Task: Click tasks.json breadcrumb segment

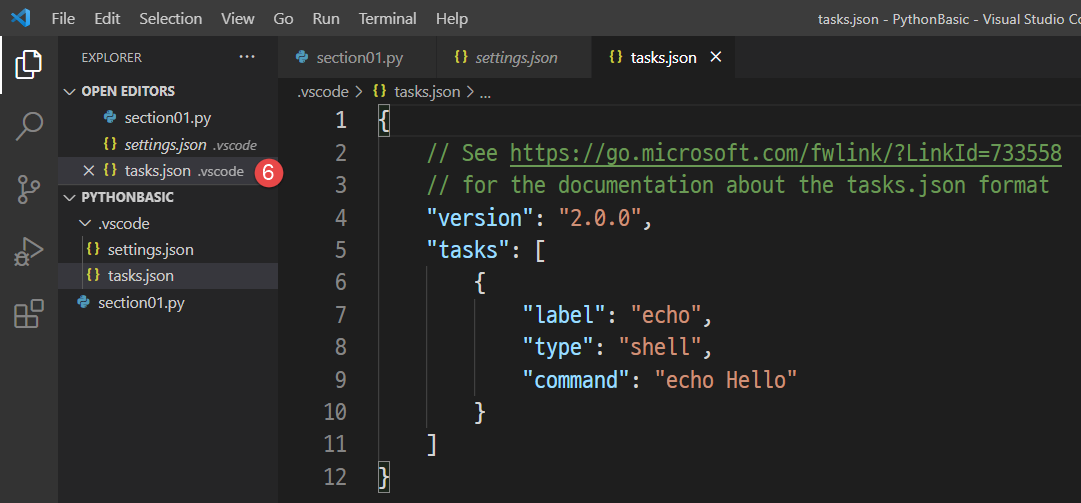Action: [427, 92]
